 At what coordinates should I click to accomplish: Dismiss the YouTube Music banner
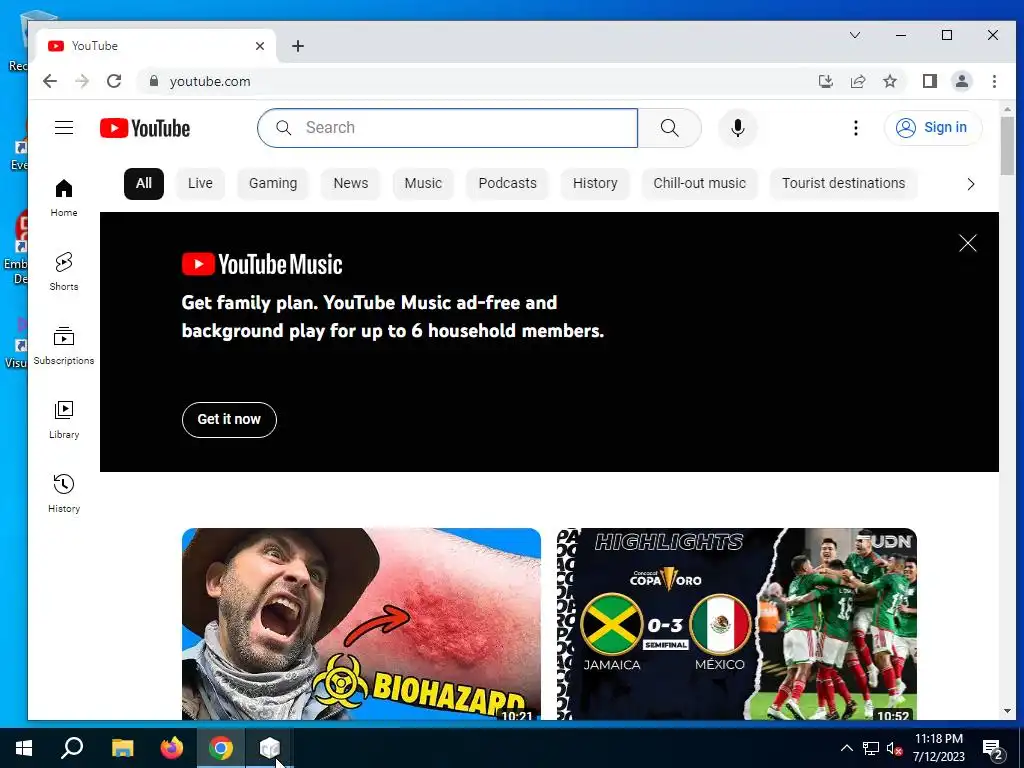click(x=968, y=243)
